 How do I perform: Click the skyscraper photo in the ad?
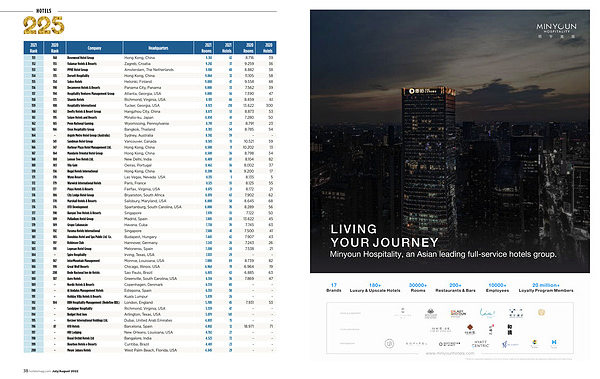coord(450,141)
